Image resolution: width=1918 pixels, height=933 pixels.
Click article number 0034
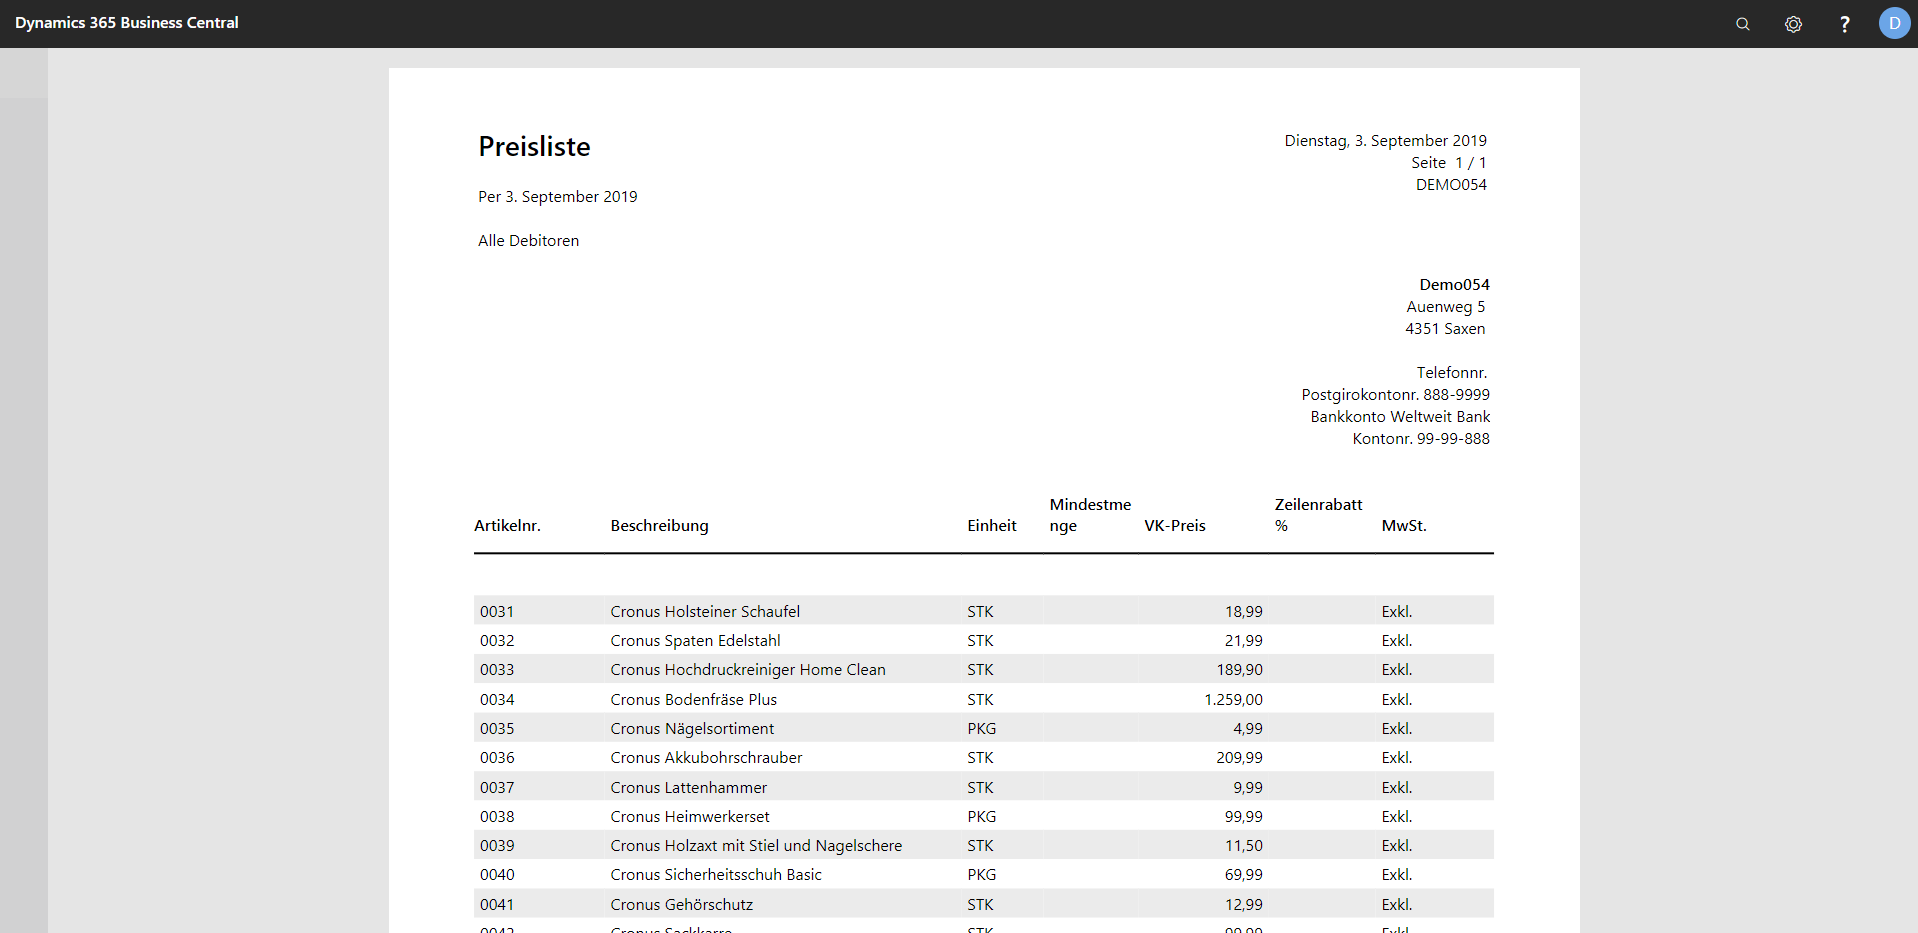[x=497, y=700]
